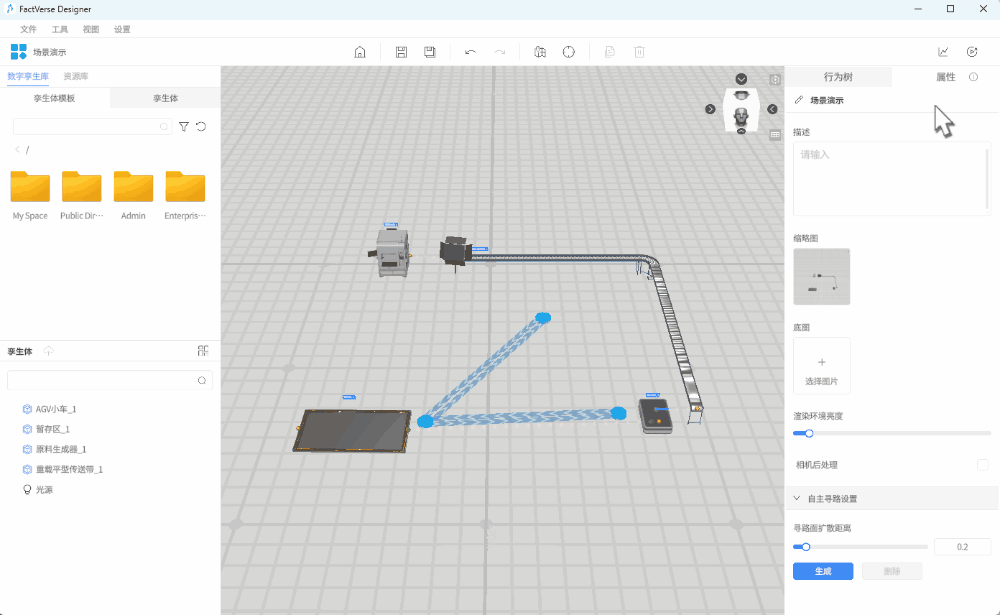Click the filter funnel icon in library

click(x=184, y=127)
